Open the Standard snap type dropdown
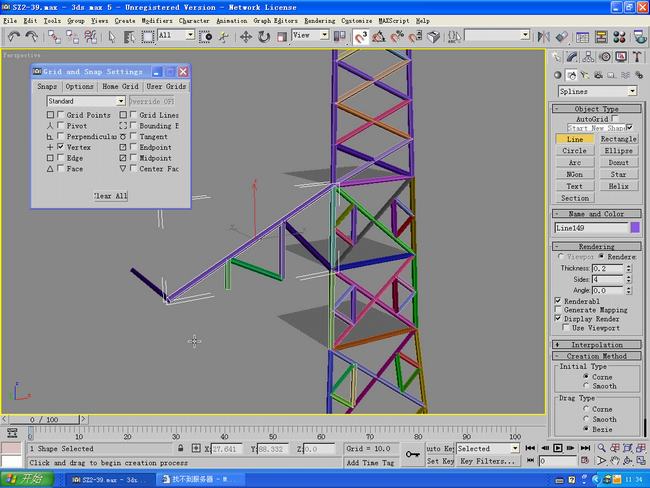Viewport: 650px width, 488px height. [121, 101]
